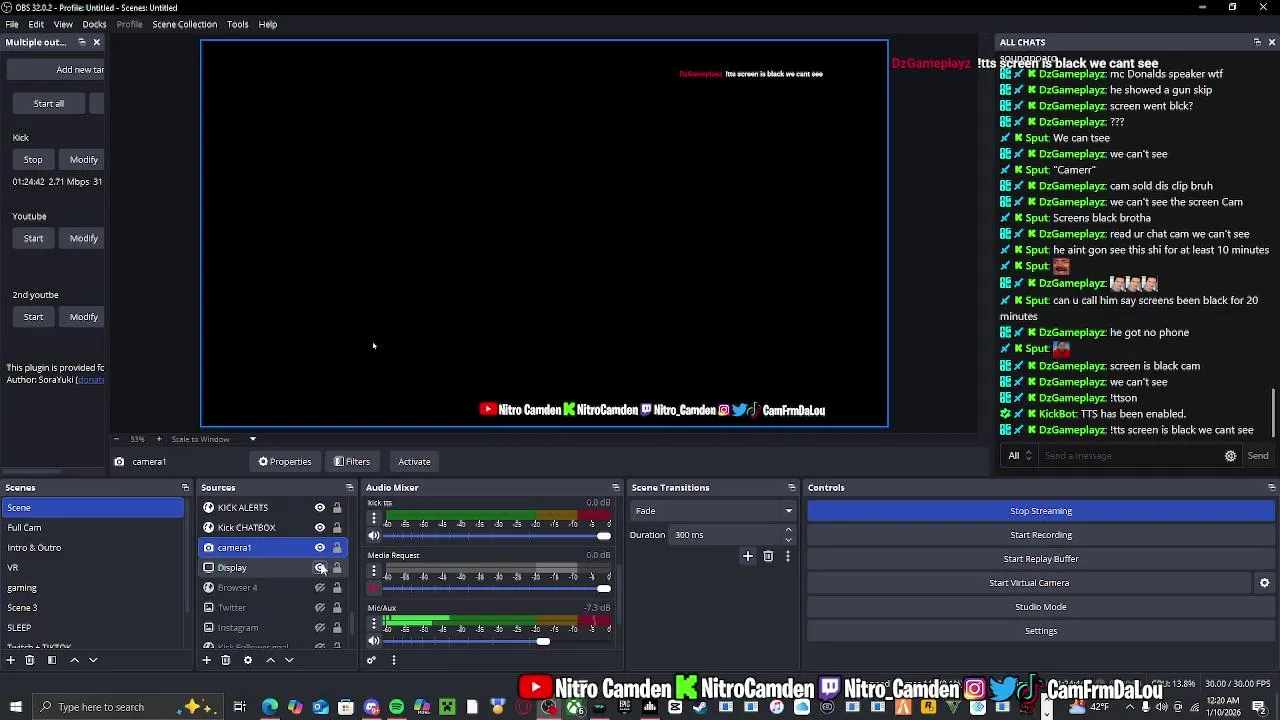Show the Instagram source
Viewport: 1280px width, 720px height.
pos(320,628)
